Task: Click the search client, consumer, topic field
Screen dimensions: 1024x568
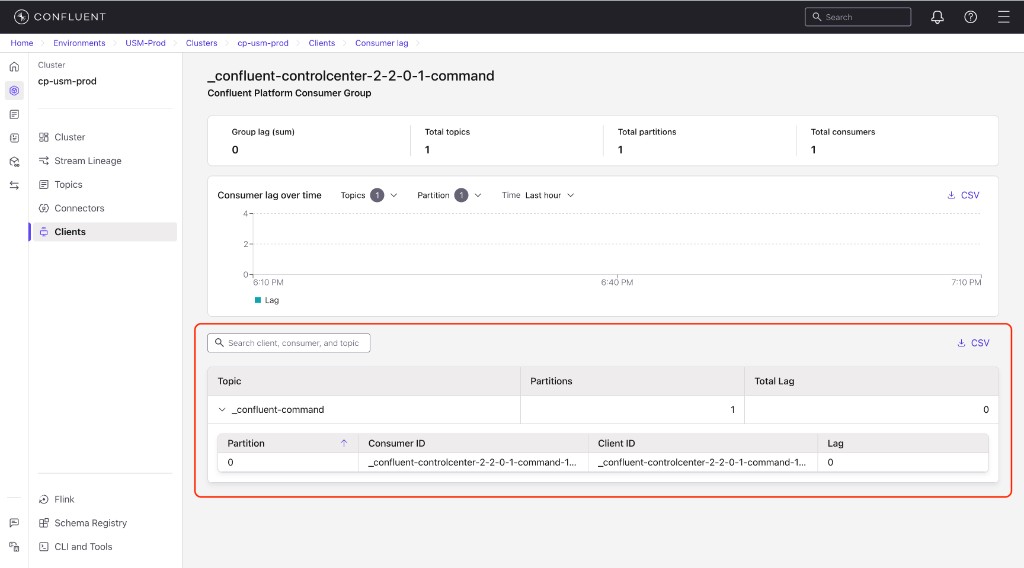Action: [x=289, y=343]
